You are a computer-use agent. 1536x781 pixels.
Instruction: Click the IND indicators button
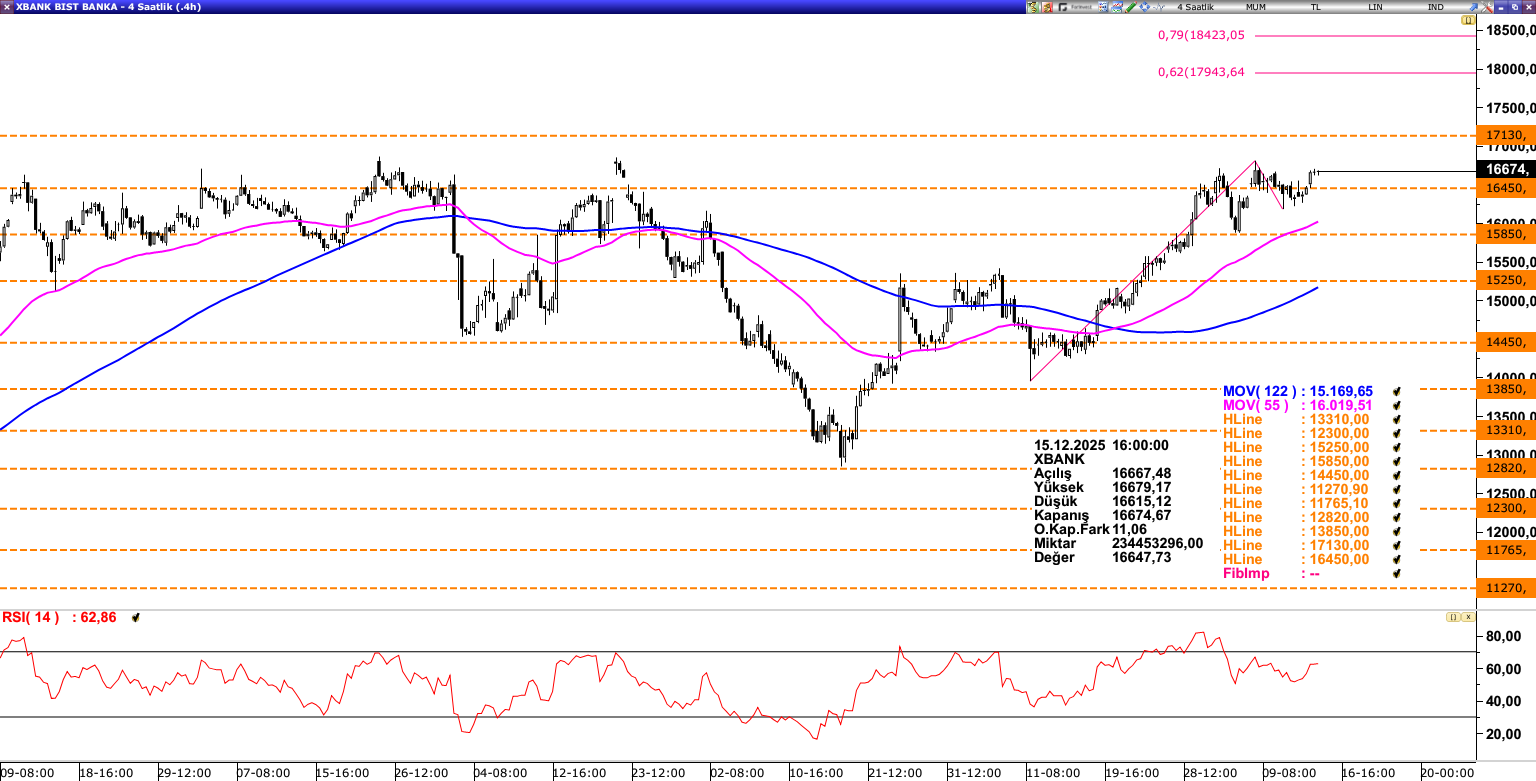(1435, 7)
